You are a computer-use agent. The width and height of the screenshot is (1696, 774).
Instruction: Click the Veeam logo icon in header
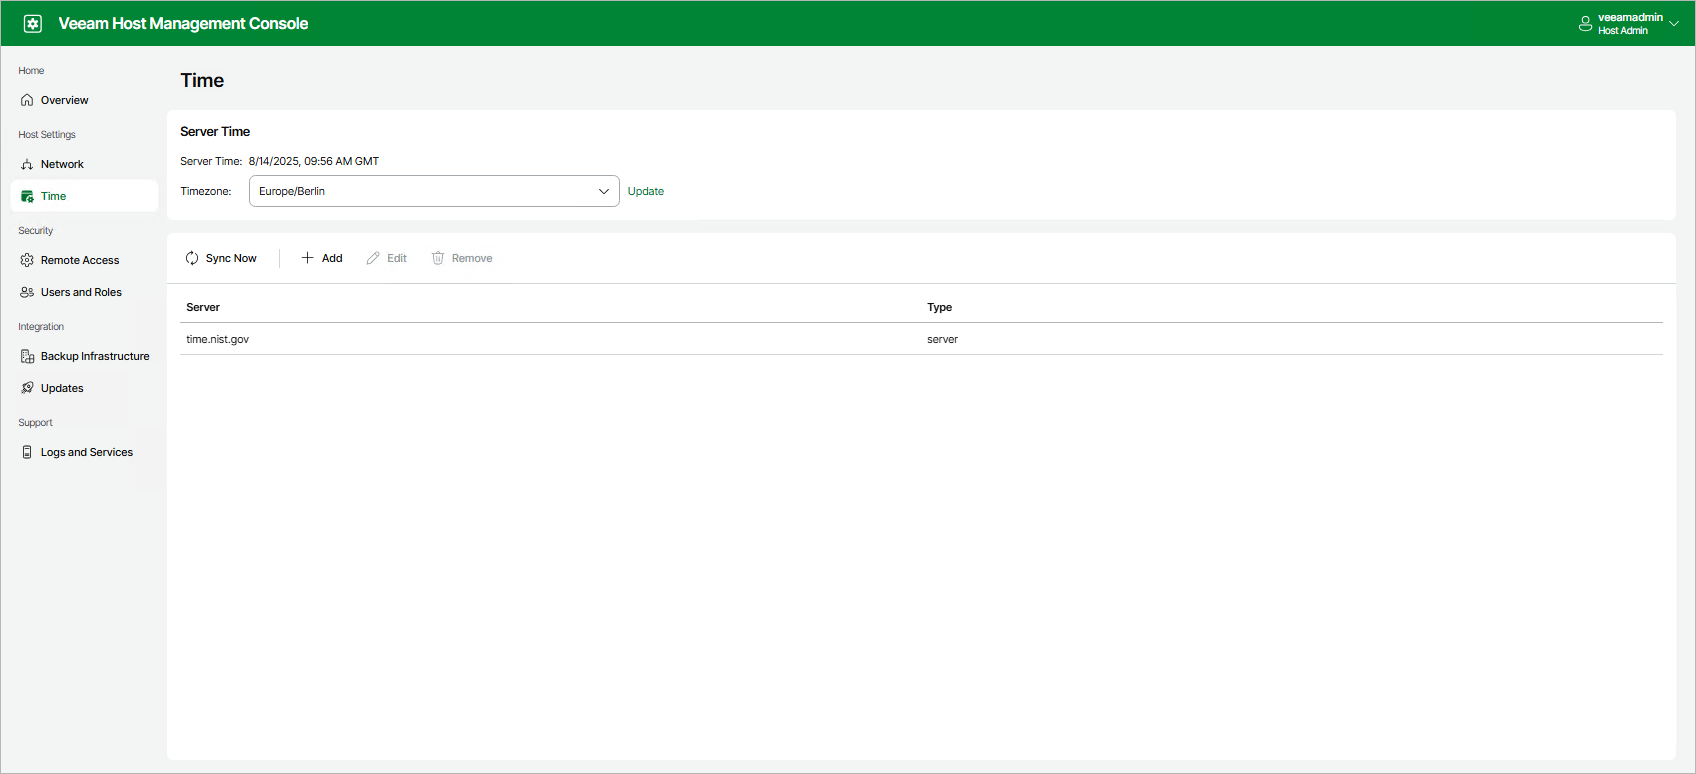pyautogui.click(x=33, y=24)
